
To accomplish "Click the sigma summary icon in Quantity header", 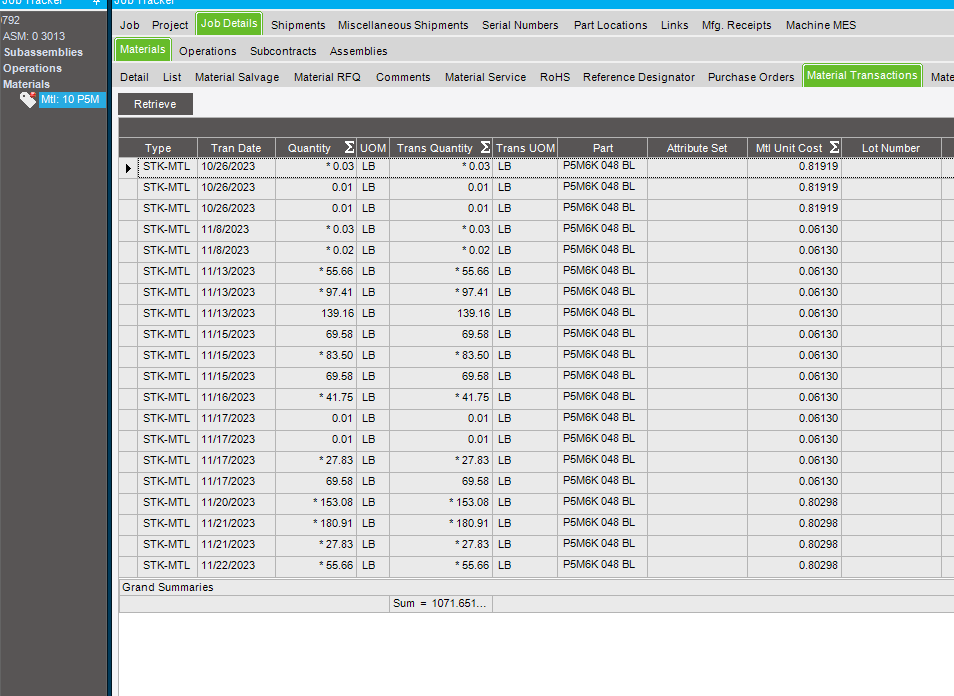I will [x=349, y=147].
